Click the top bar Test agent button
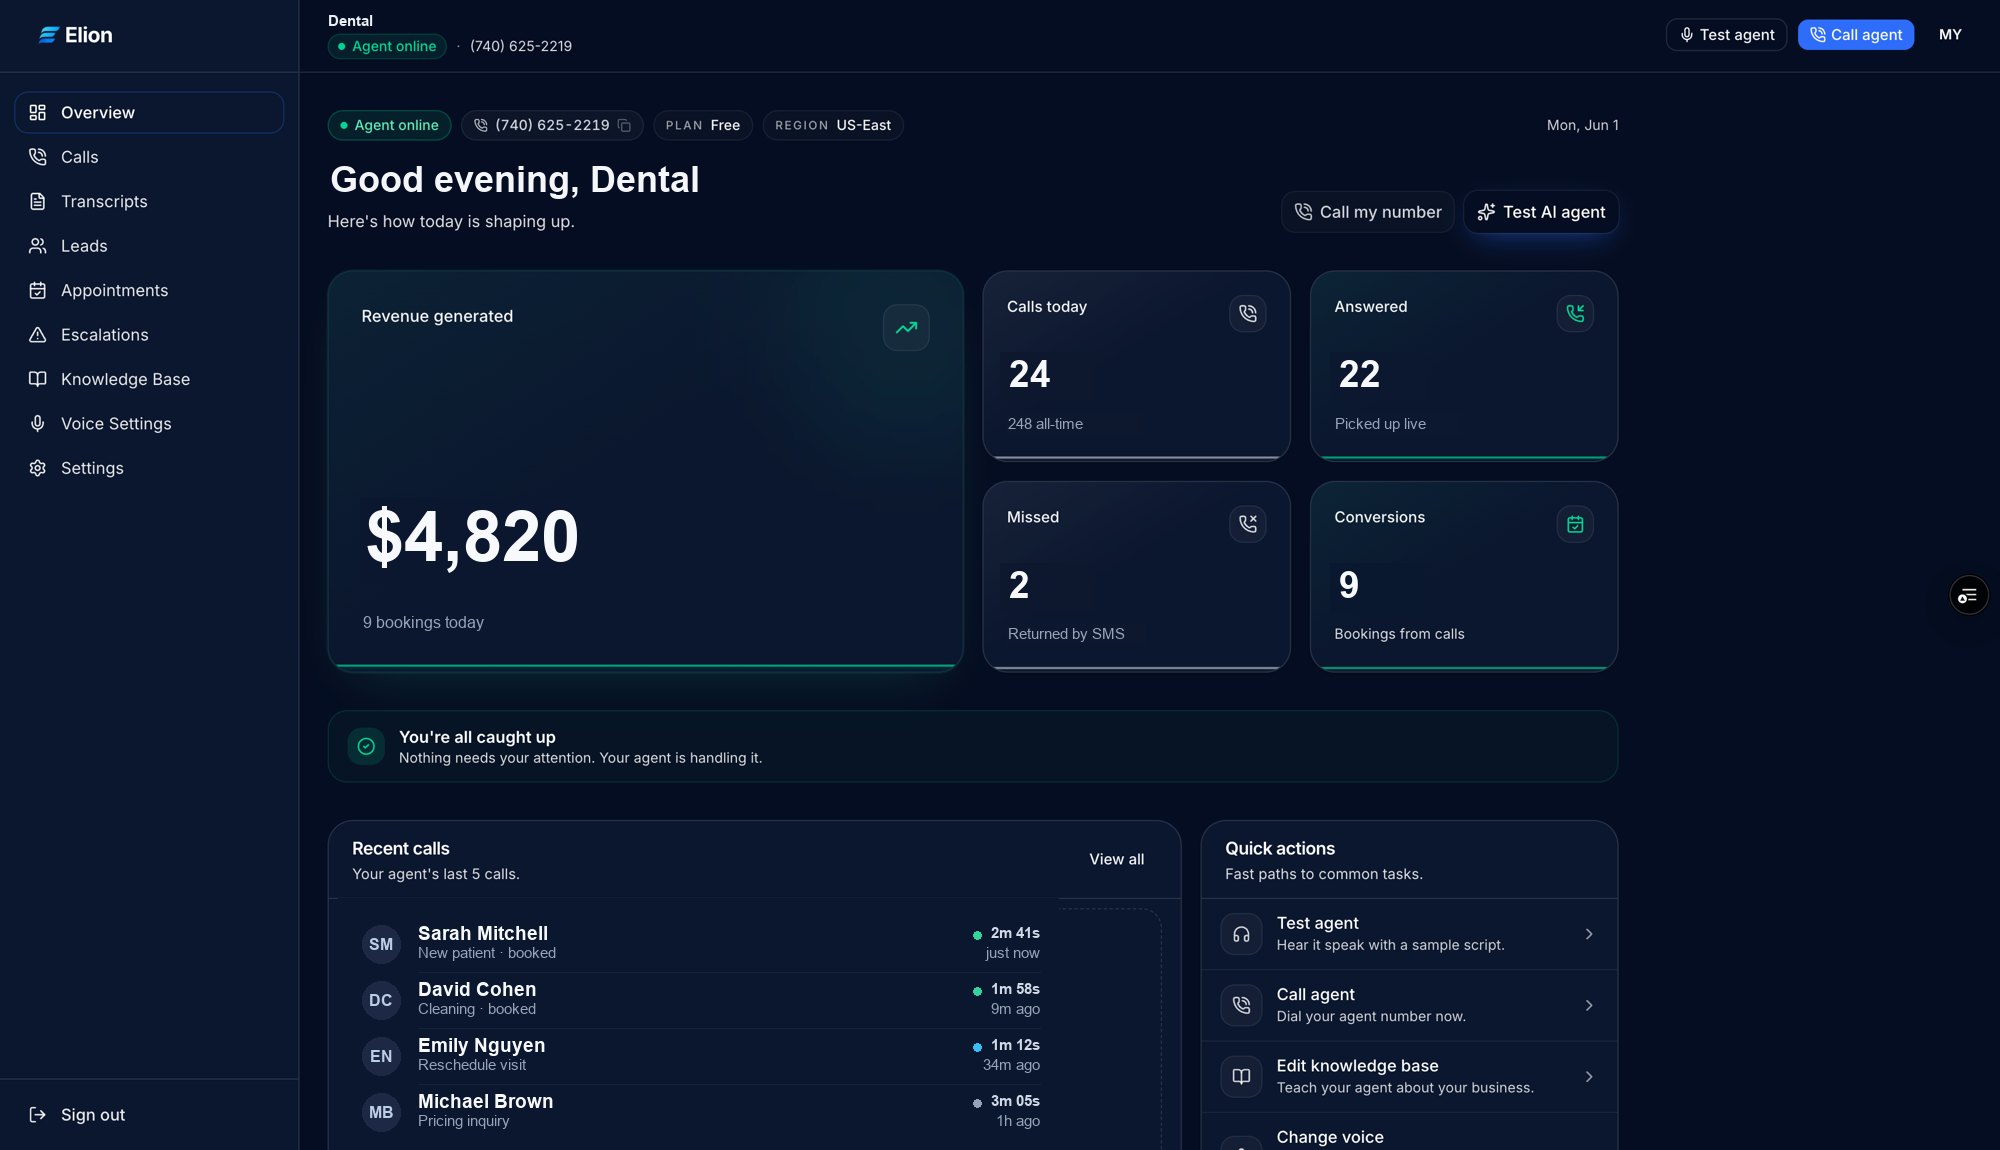 coord(1726,35)
